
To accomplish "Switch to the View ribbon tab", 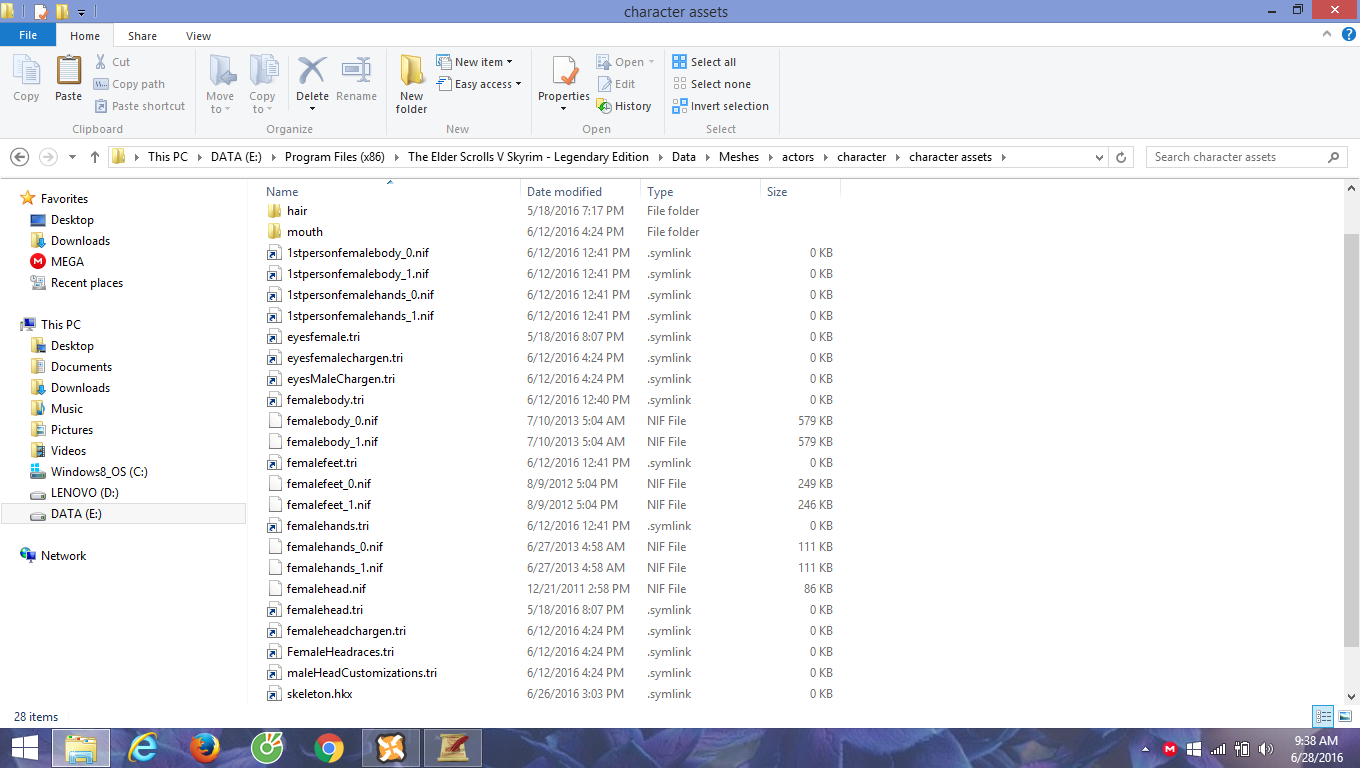I will (198, 36).
